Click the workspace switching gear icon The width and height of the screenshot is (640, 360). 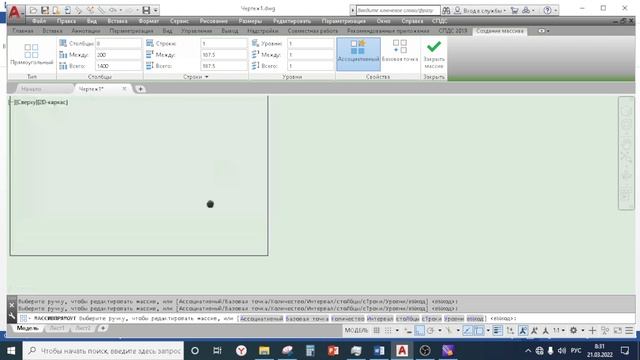coord(573,330)
